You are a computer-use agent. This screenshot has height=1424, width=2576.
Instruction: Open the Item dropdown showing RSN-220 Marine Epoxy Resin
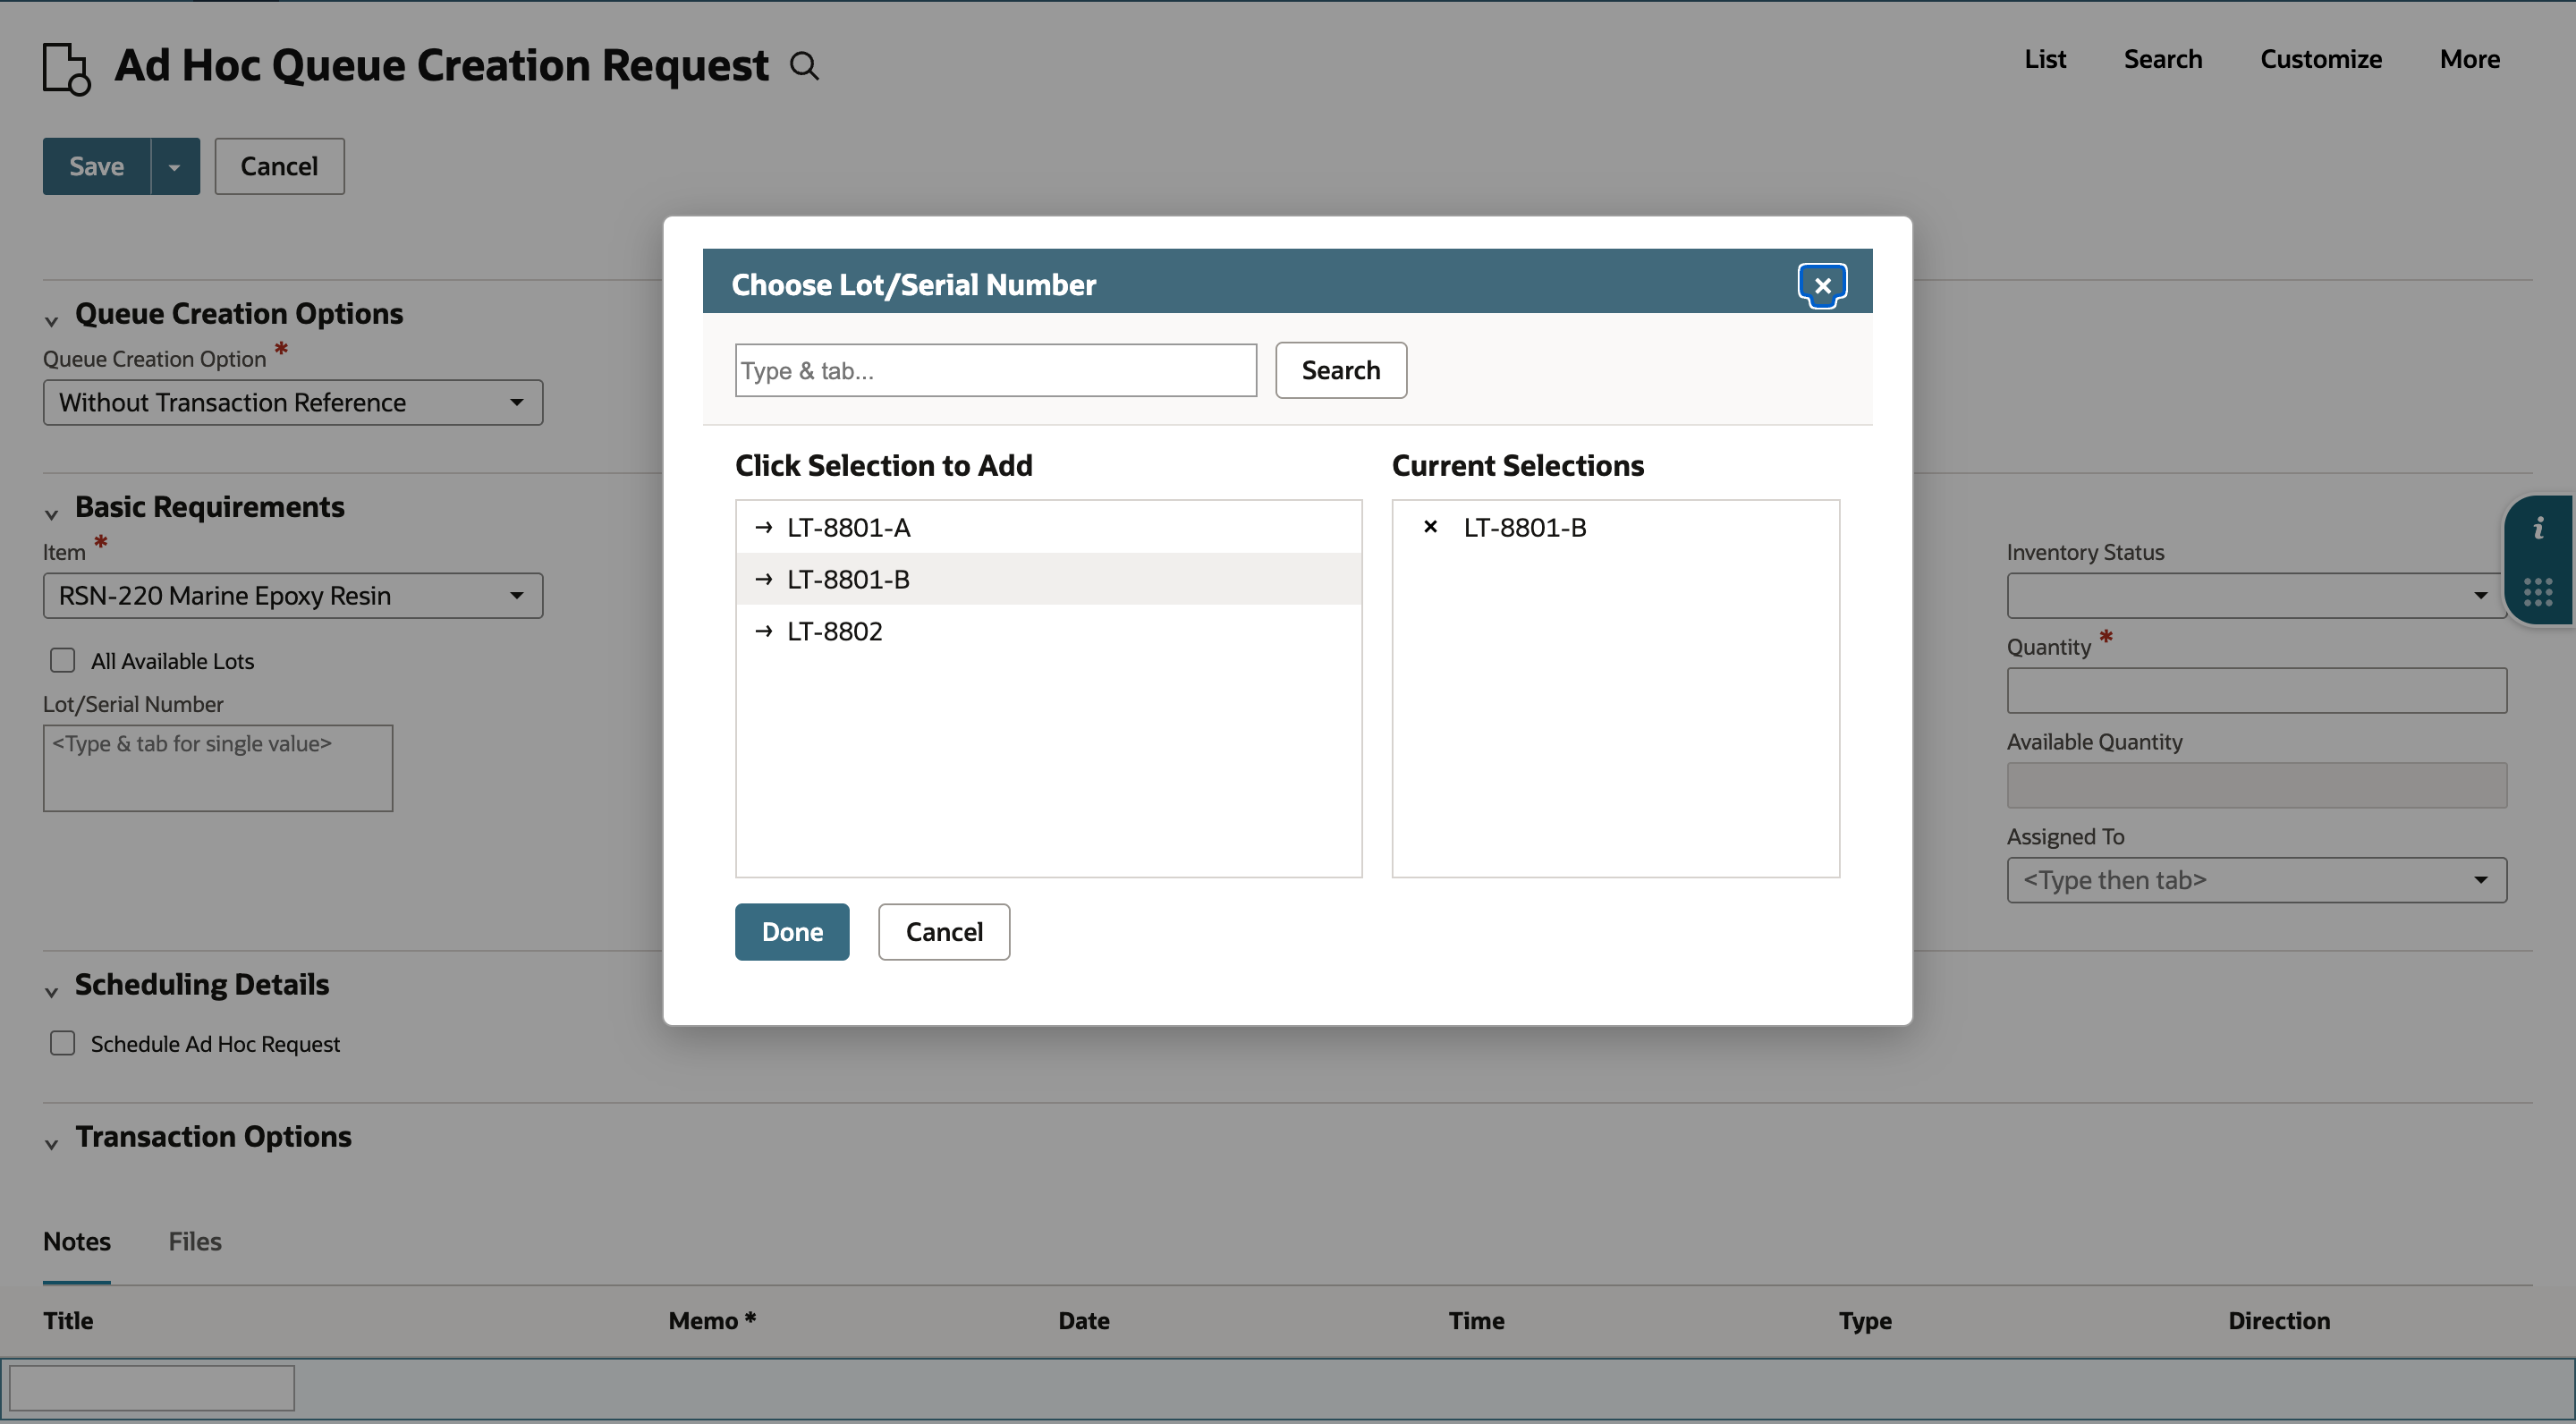(293, 595)
